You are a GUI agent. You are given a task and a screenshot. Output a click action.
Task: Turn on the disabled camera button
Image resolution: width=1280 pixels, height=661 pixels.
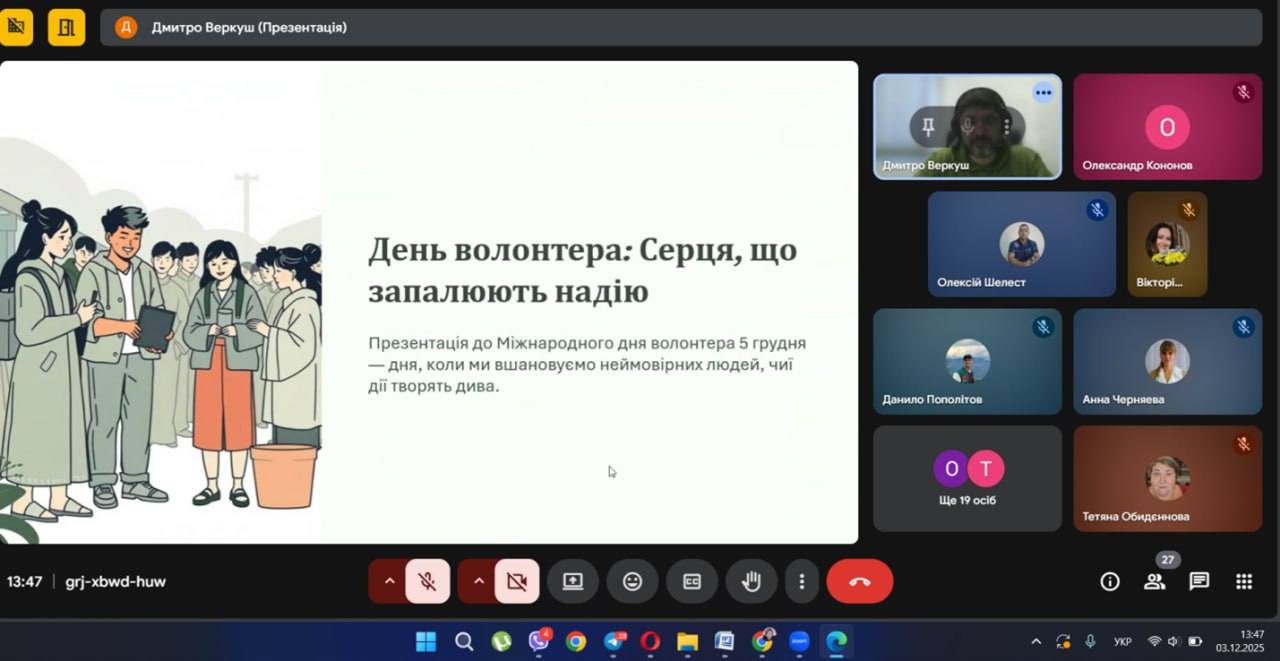[516, 581]
